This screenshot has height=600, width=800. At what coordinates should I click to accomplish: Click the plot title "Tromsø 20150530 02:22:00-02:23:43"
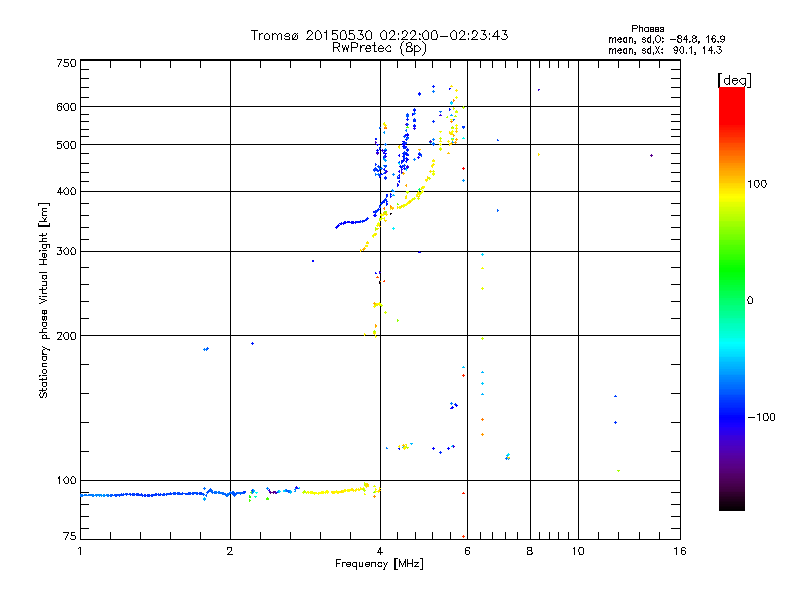[379, 35]
